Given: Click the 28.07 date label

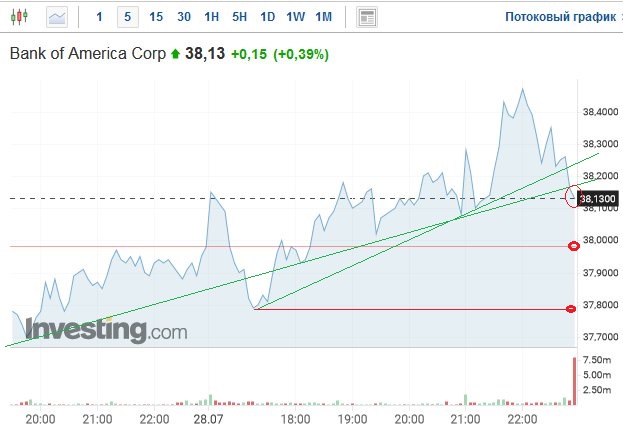Looking at the screenshot, I should click(208, 419).
